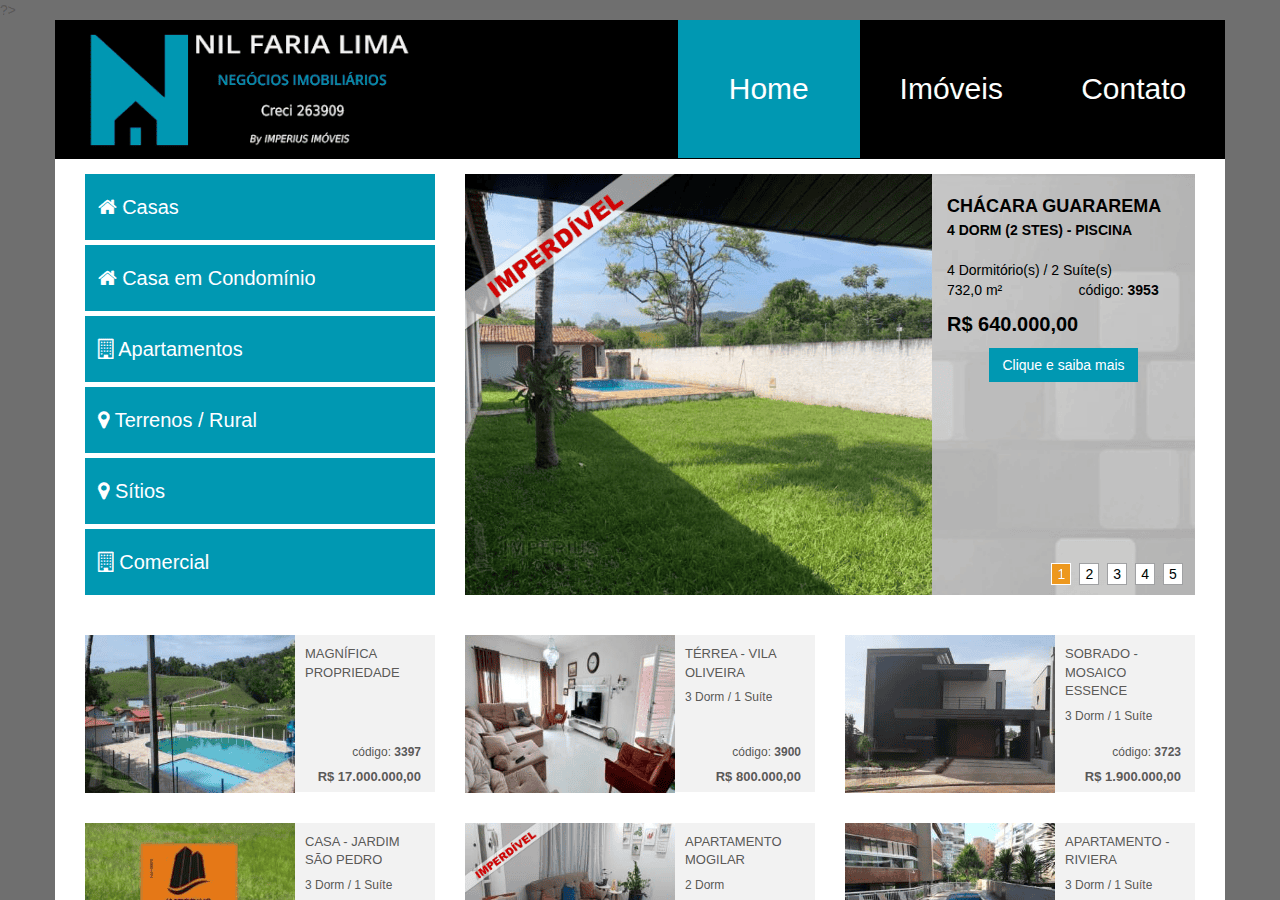Screen dimensions: 1280x900
Task: Click the Sobrado - Mosaico Essence listing title
Action: click(1102, 672)
